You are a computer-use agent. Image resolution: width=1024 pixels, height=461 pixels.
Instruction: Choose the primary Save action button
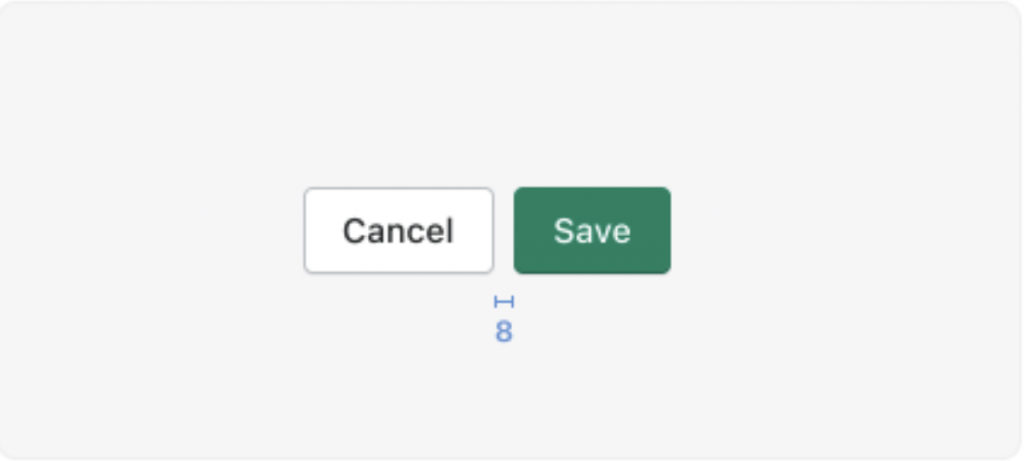pos(592,230)
